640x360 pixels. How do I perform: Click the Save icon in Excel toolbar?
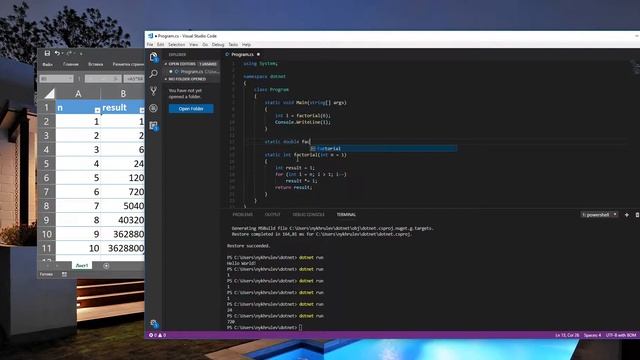click(47, 53)
